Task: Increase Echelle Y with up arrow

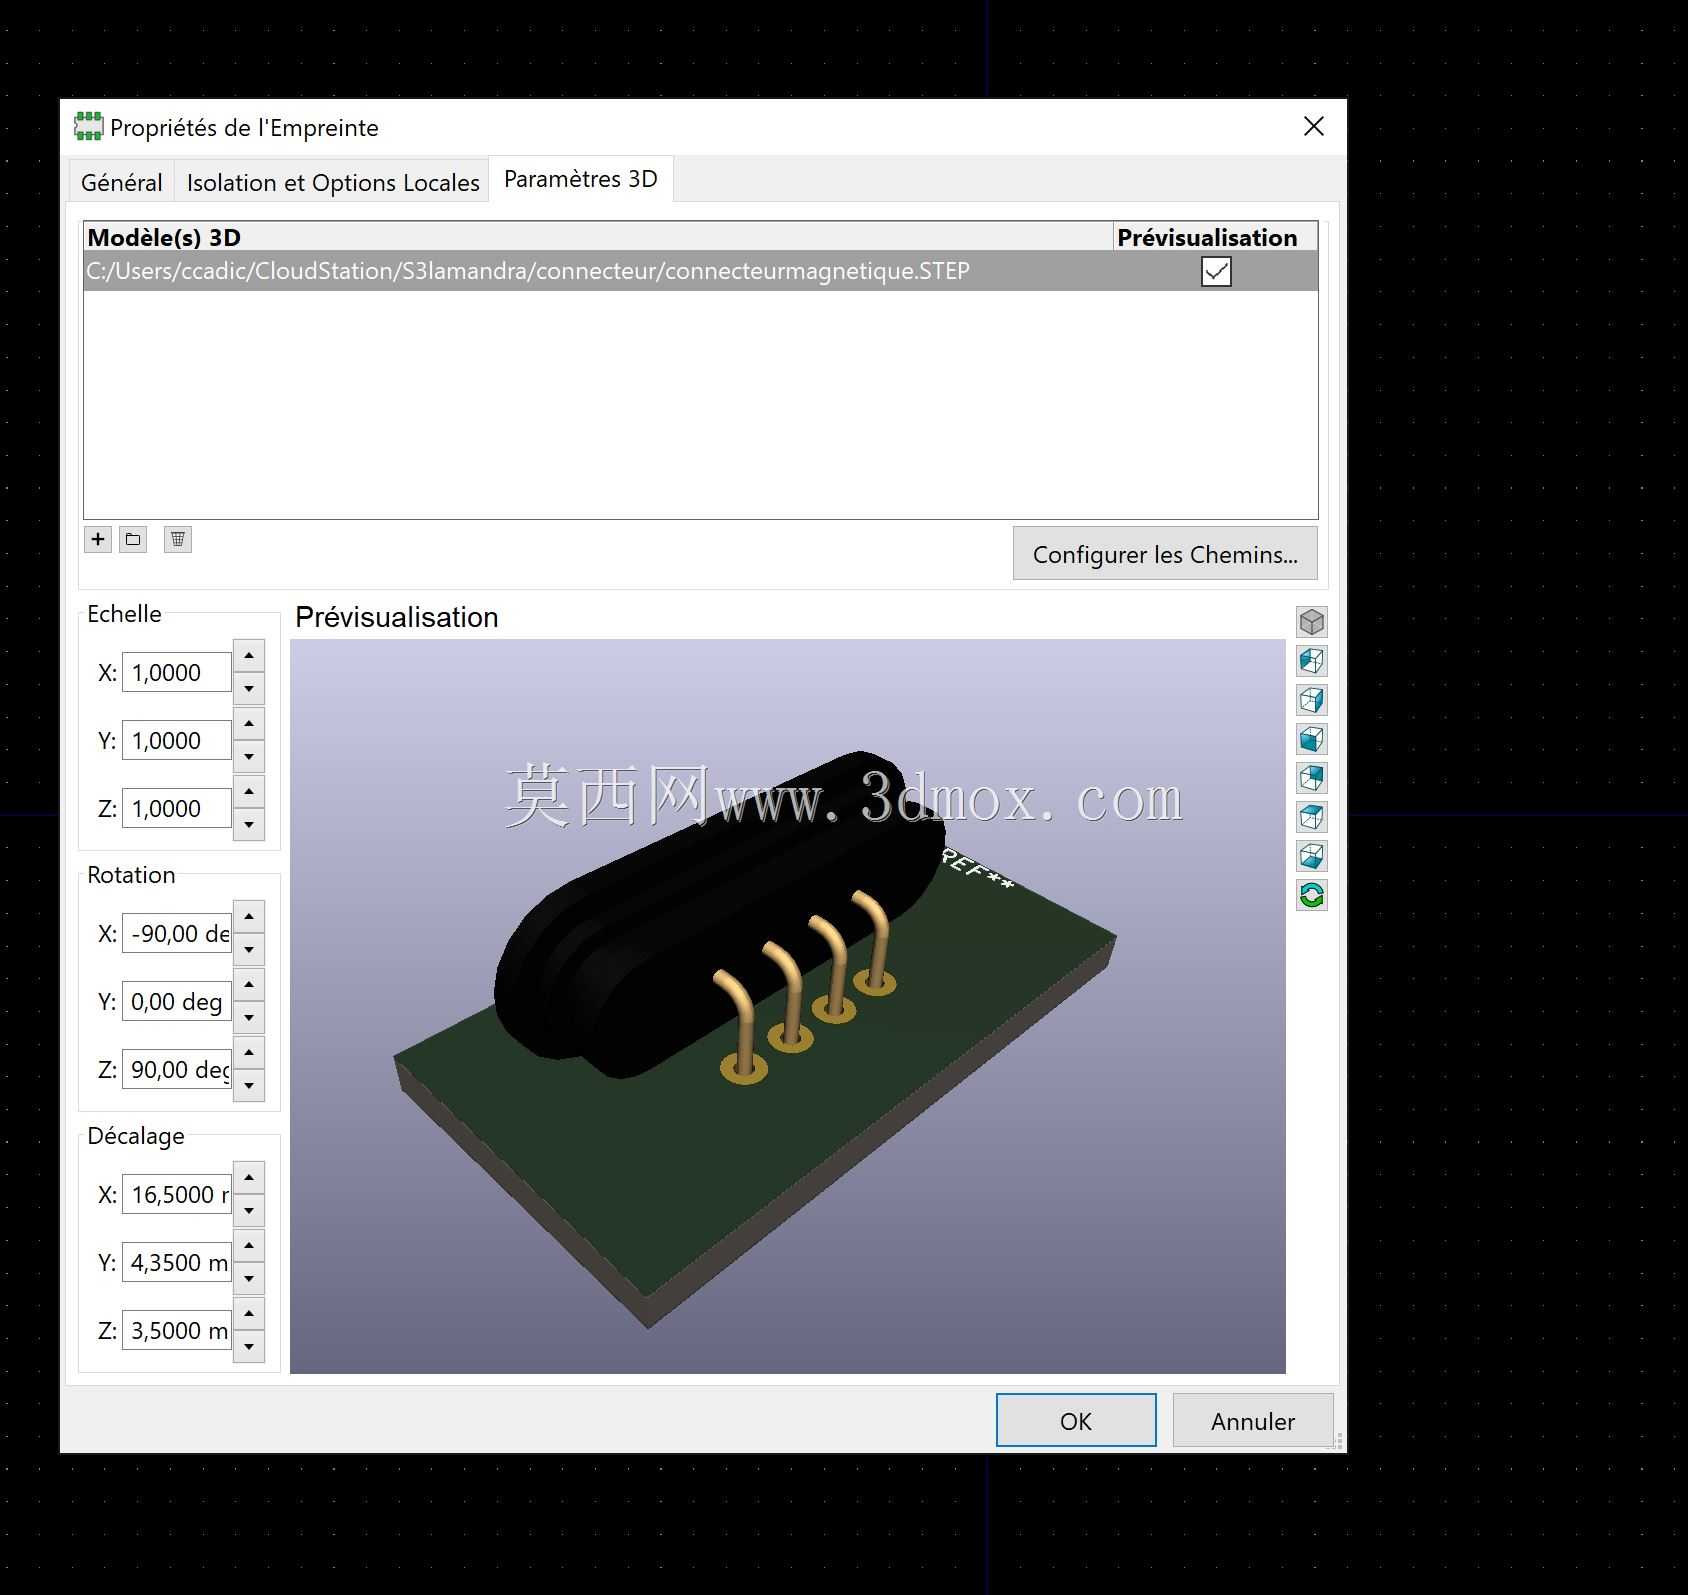Action: (x=249, y=724)
